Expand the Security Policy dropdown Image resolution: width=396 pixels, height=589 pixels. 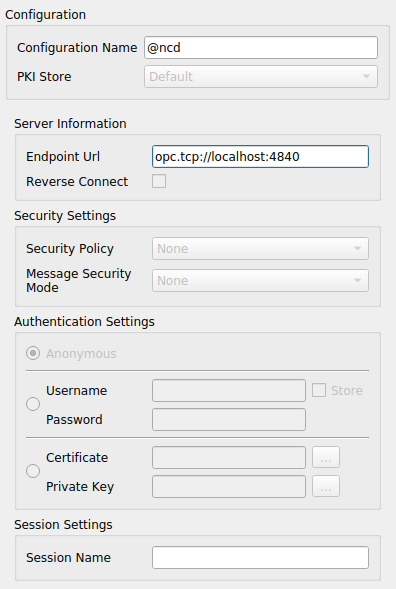(x=260, y=248)
